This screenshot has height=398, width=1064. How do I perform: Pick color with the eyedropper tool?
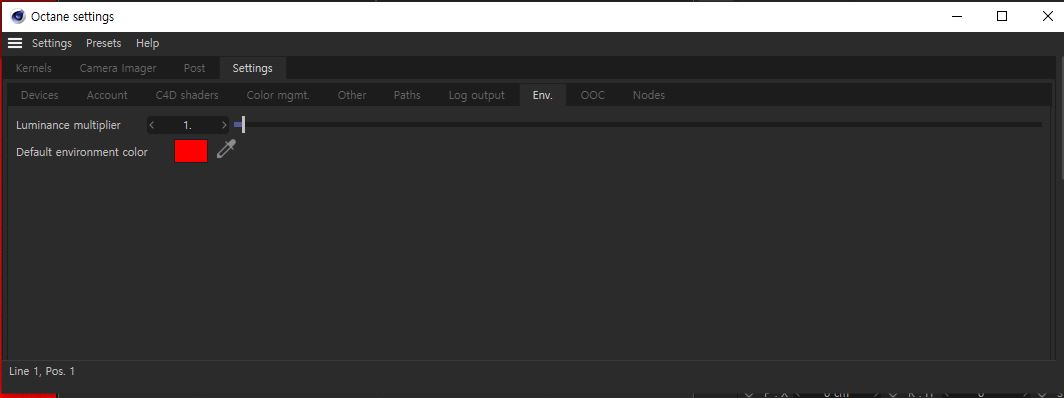(x=226, y=149)
